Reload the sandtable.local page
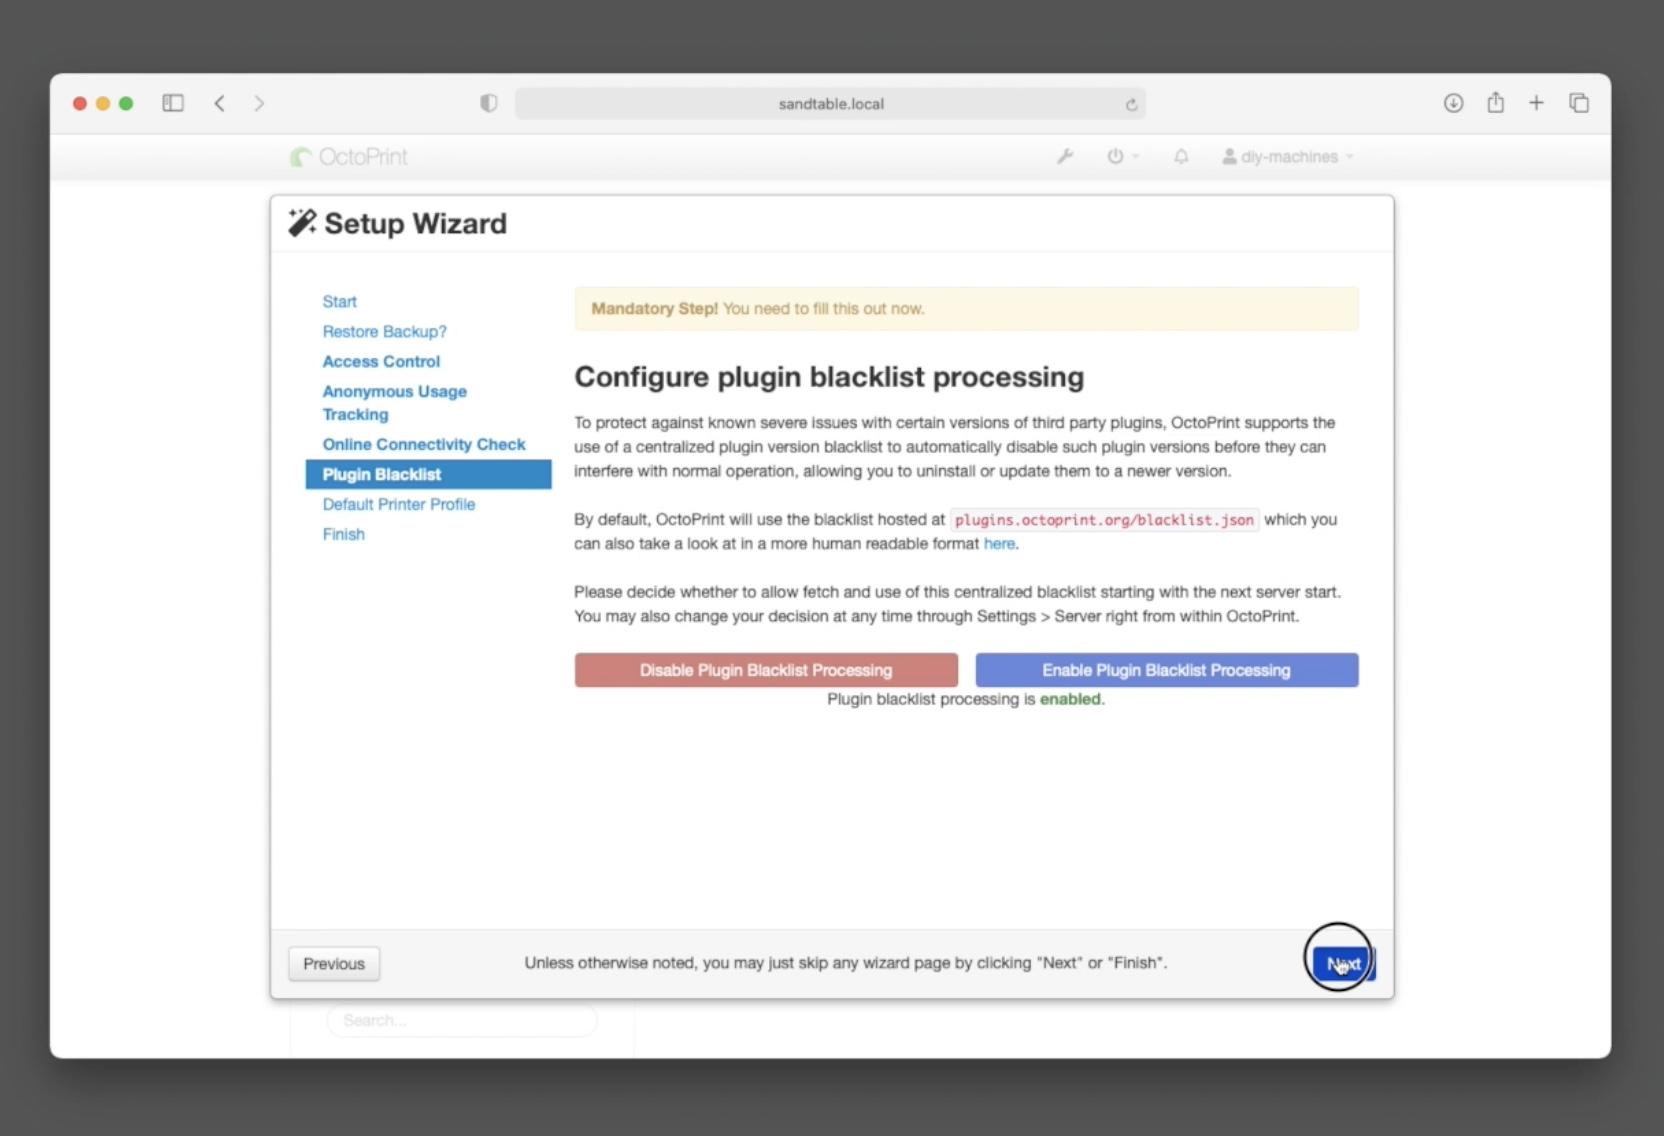Image resolution: width=1664 pixels, height=1136 pixels. (x=1131, y=104)
